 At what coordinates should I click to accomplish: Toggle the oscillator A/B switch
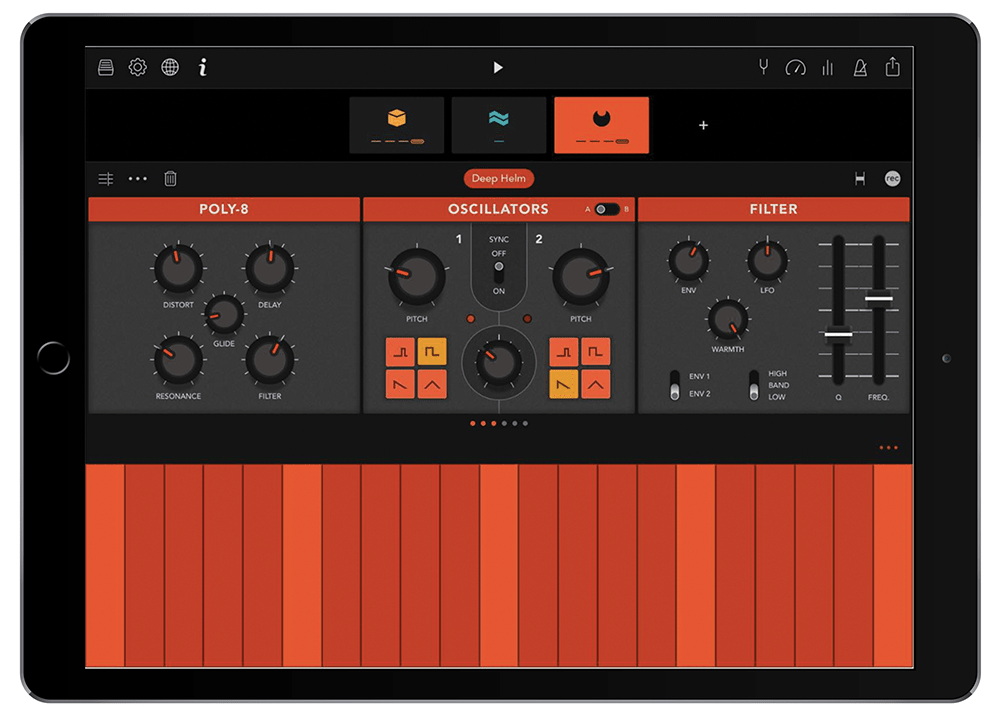tap(607, 209)
